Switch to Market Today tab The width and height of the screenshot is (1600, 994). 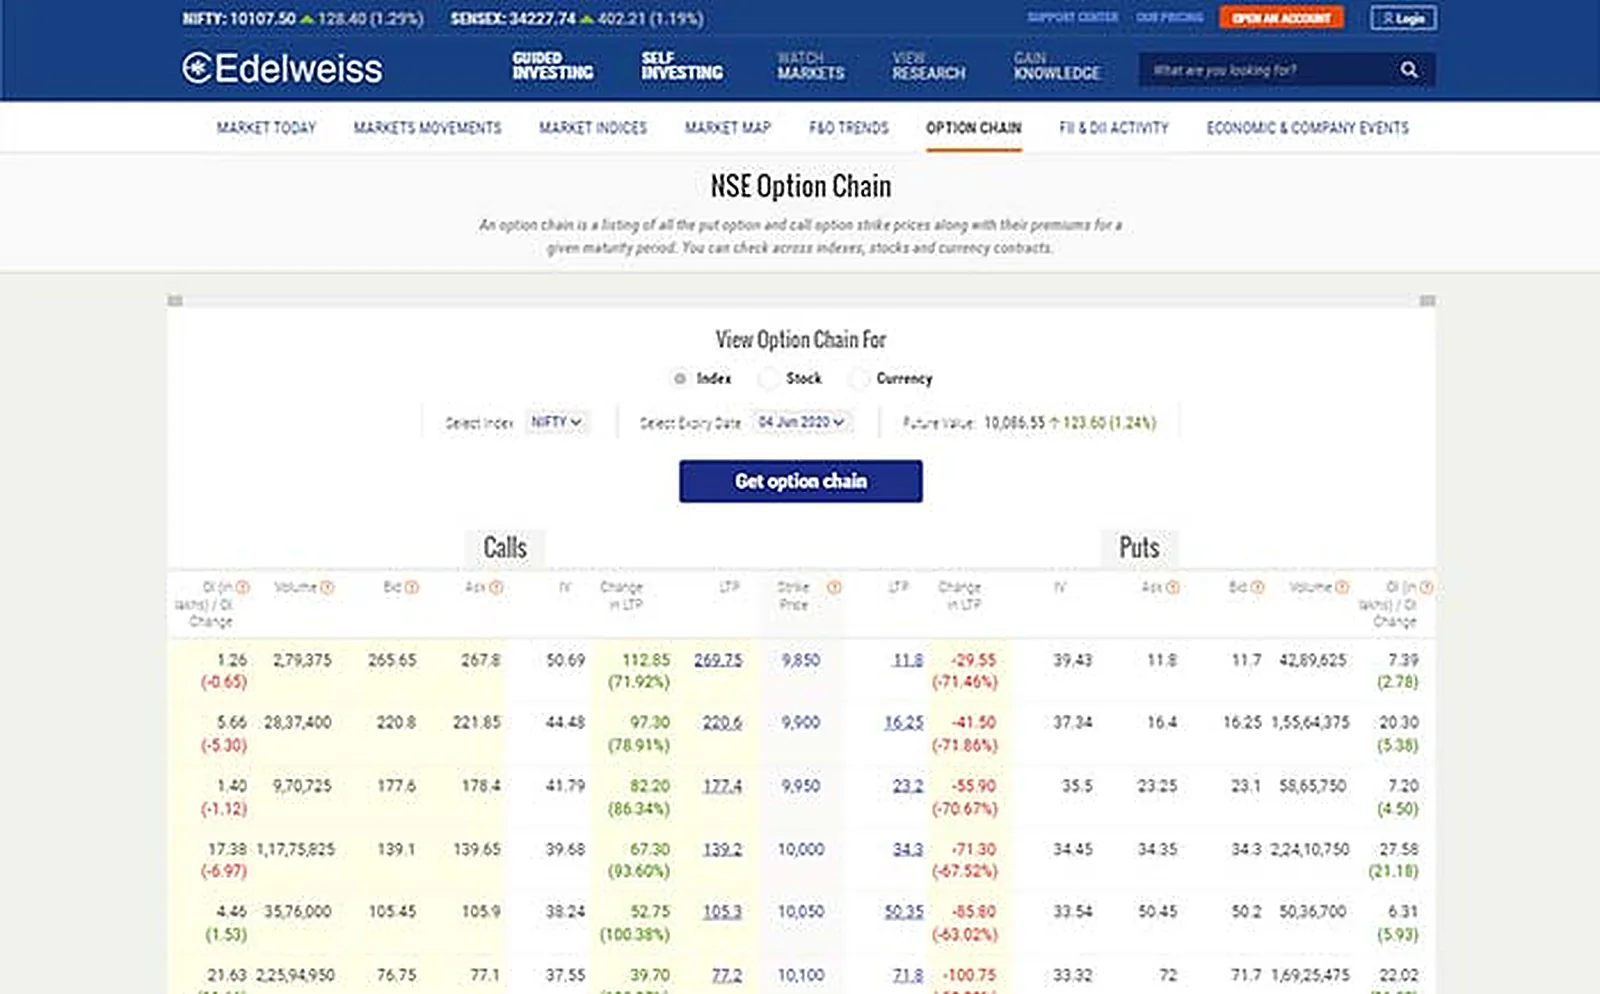266,128
